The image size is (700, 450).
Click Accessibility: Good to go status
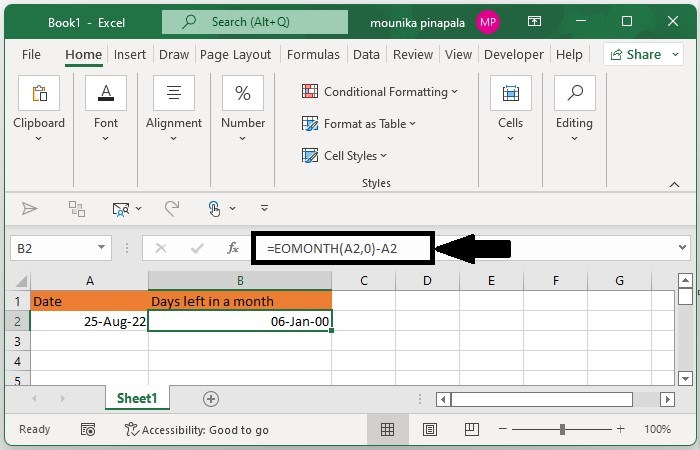pos(197,429)
